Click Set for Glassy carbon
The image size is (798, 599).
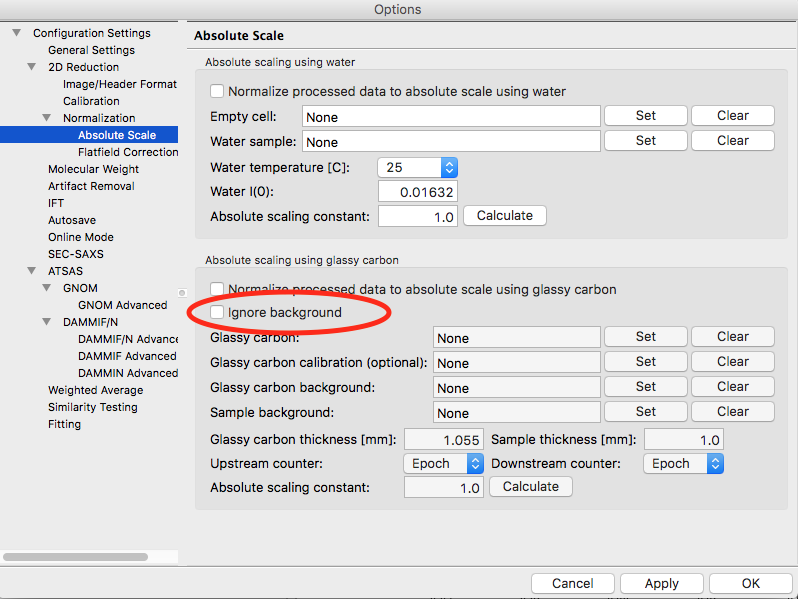[646, 336]
